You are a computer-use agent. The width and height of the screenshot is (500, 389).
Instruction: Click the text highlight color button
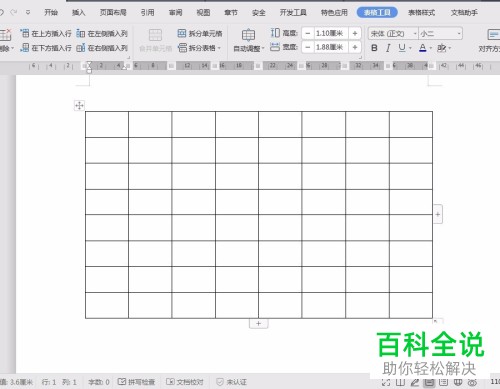(441, 48)
